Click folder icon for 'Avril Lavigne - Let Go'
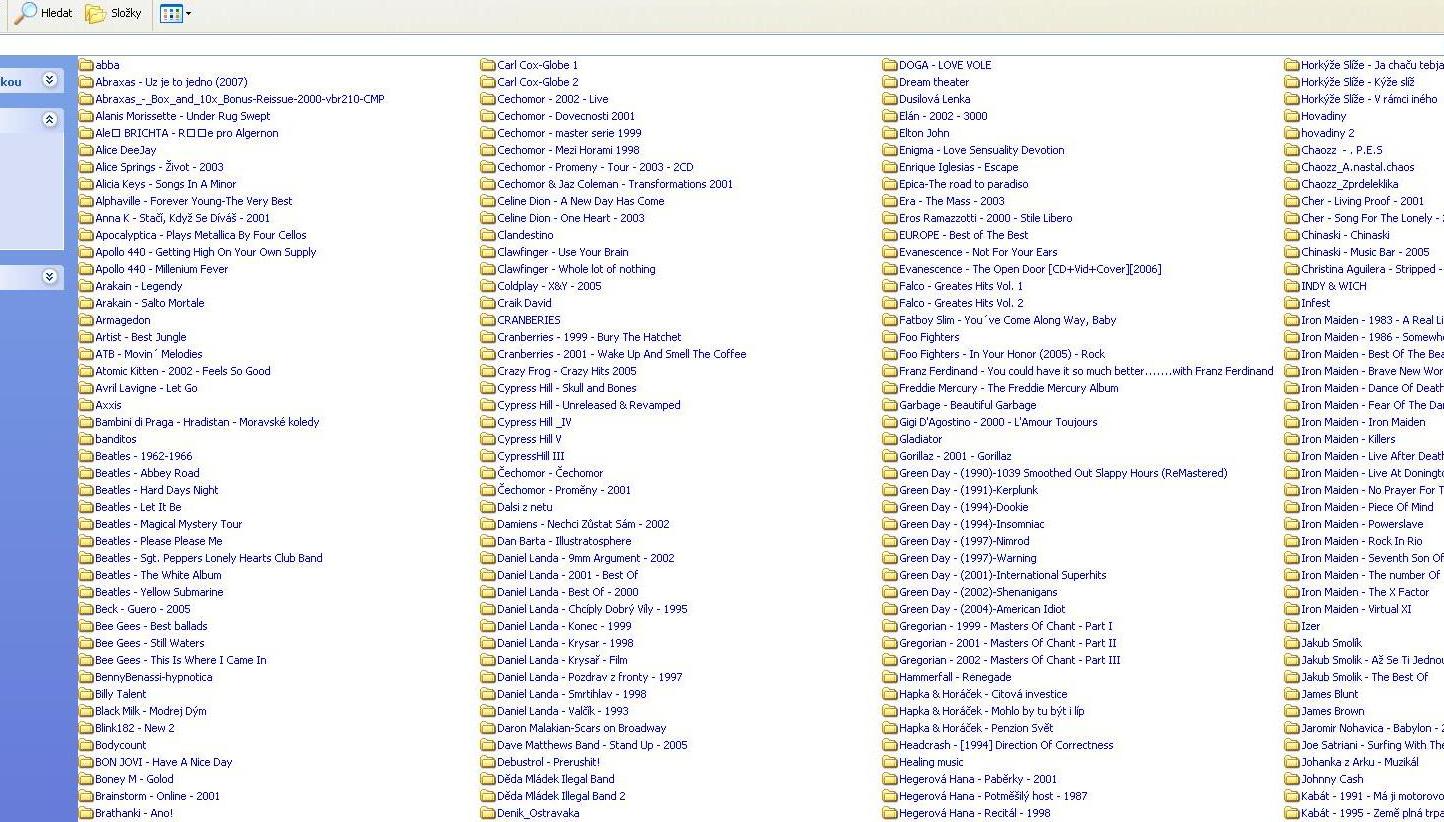 86,388
